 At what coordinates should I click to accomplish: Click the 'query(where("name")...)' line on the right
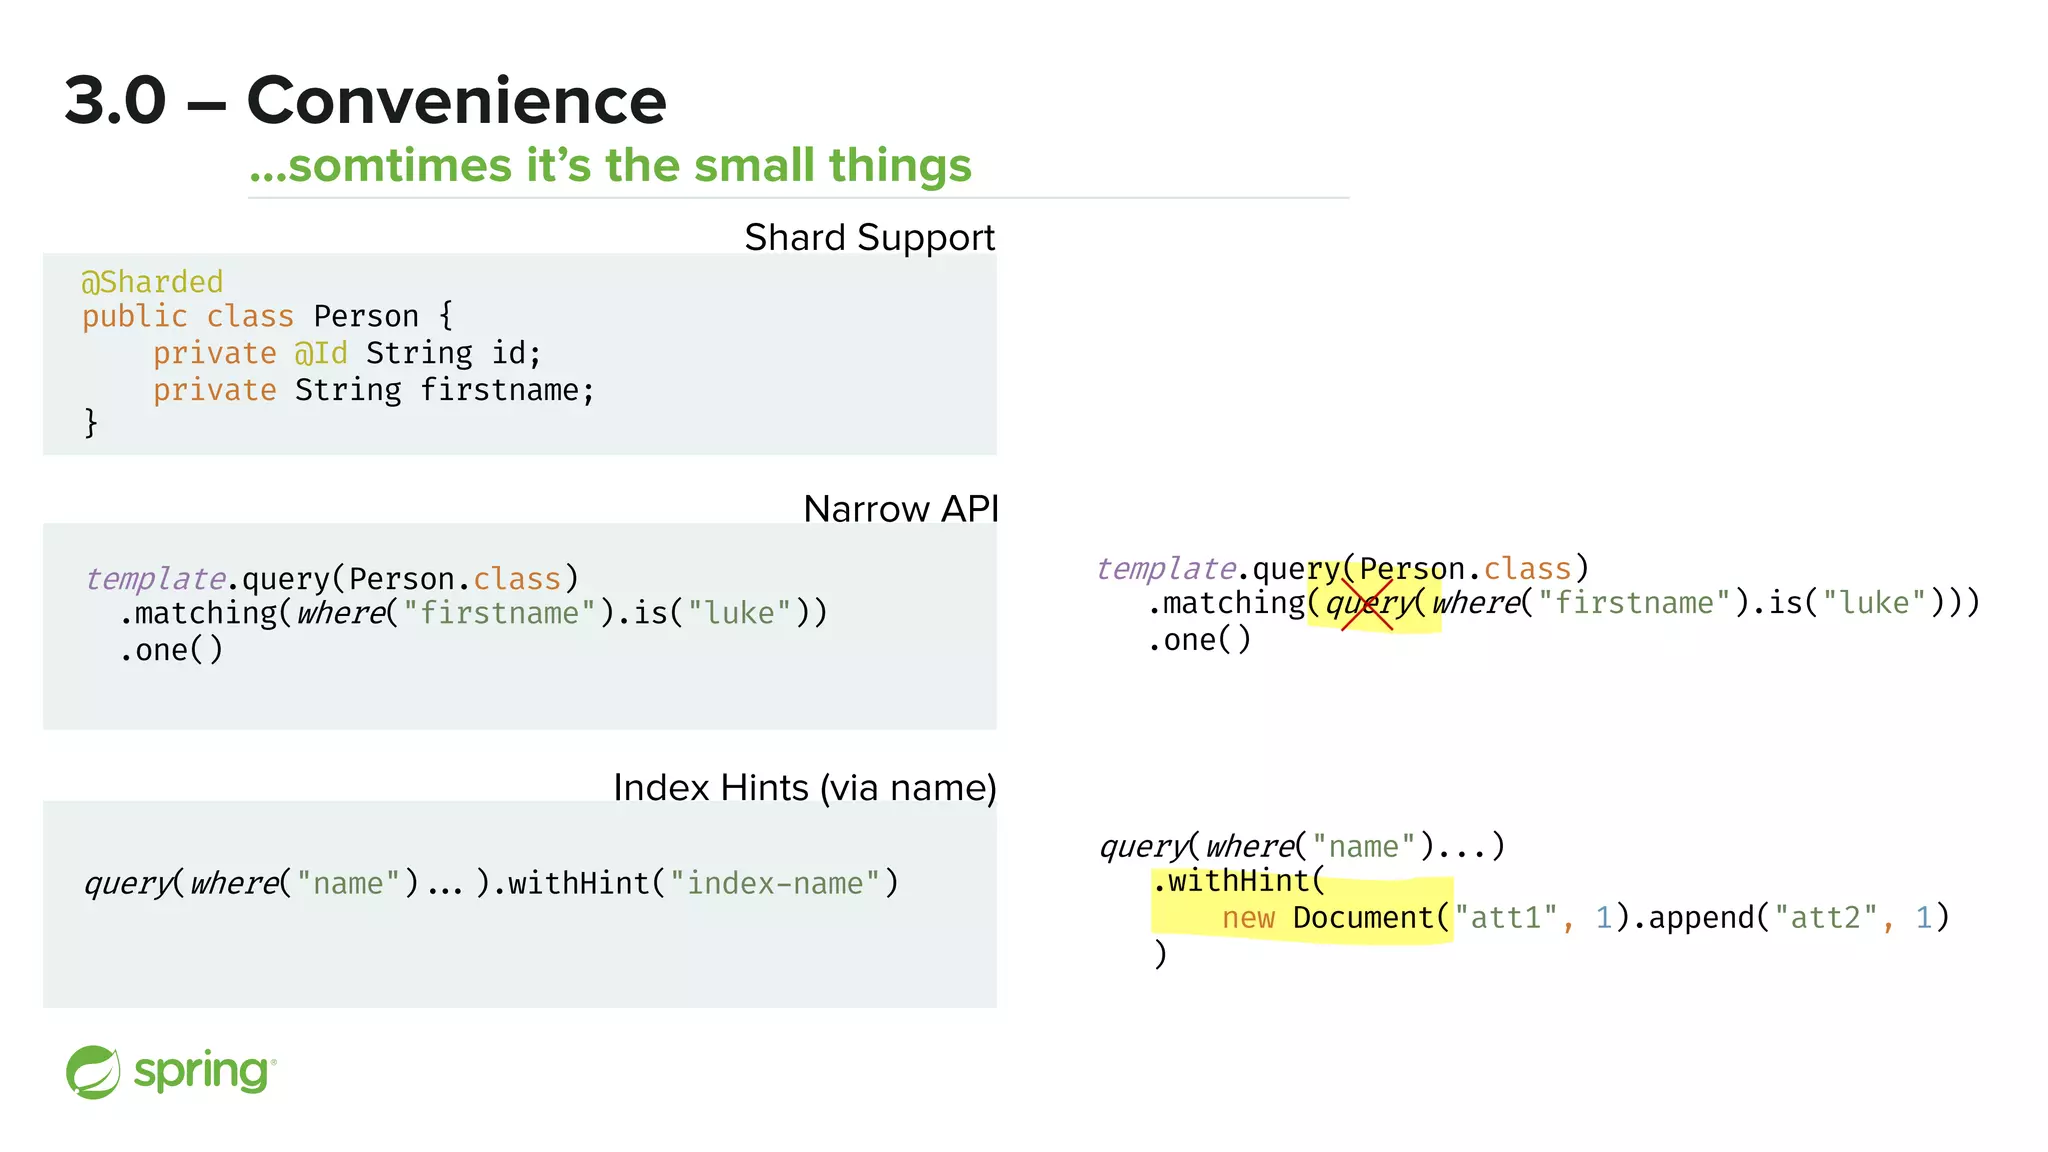click(x=1302, y=847)
